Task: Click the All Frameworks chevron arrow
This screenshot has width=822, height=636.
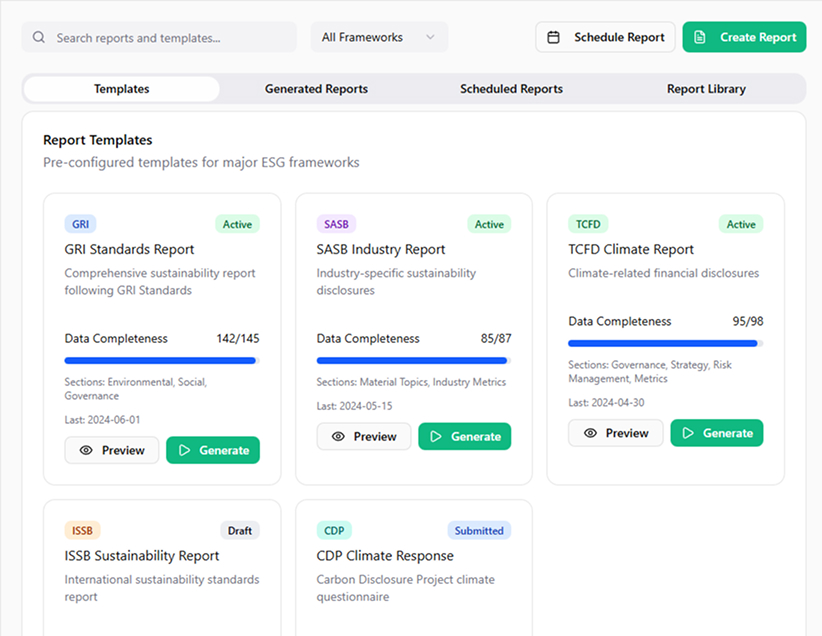Action: click(x=430, y=38)
